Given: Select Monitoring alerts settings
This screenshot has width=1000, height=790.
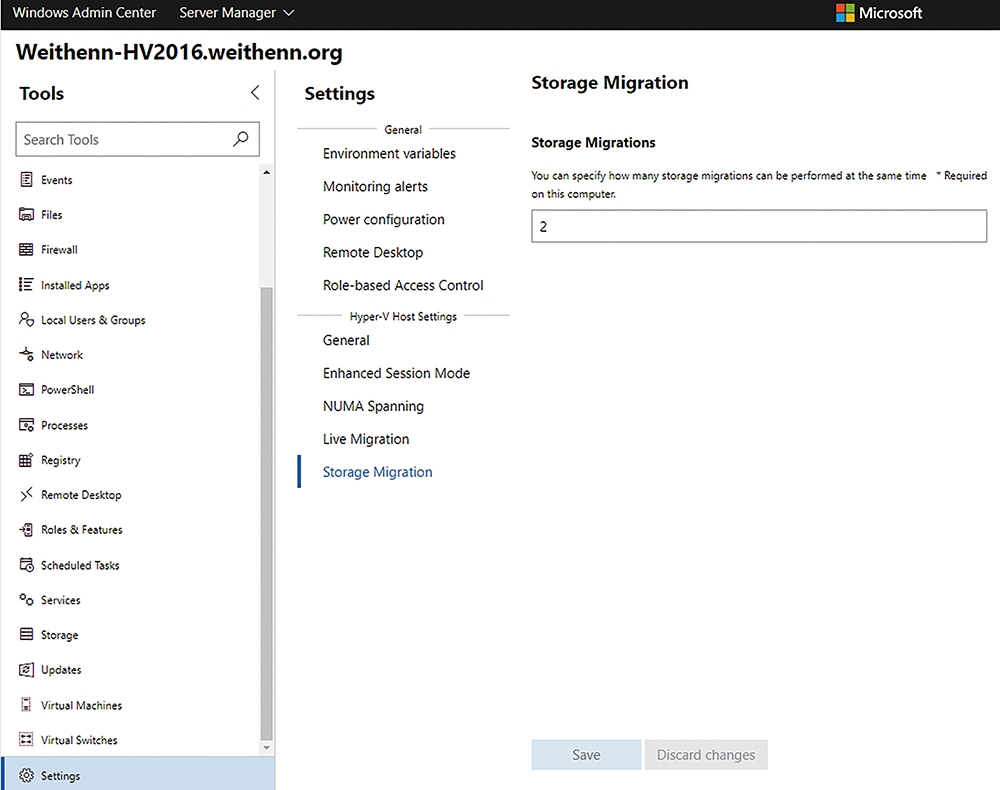Looking at the screenshot, I should click(375, 187).
